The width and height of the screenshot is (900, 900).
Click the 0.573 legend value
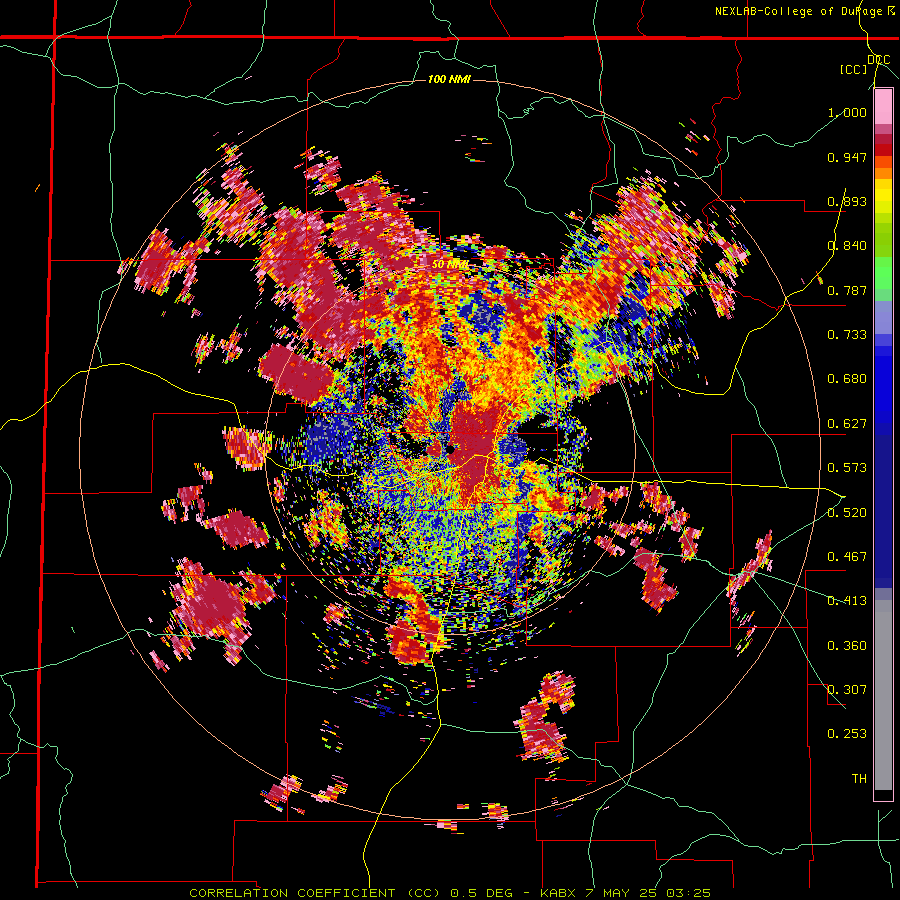coord(847,468)
